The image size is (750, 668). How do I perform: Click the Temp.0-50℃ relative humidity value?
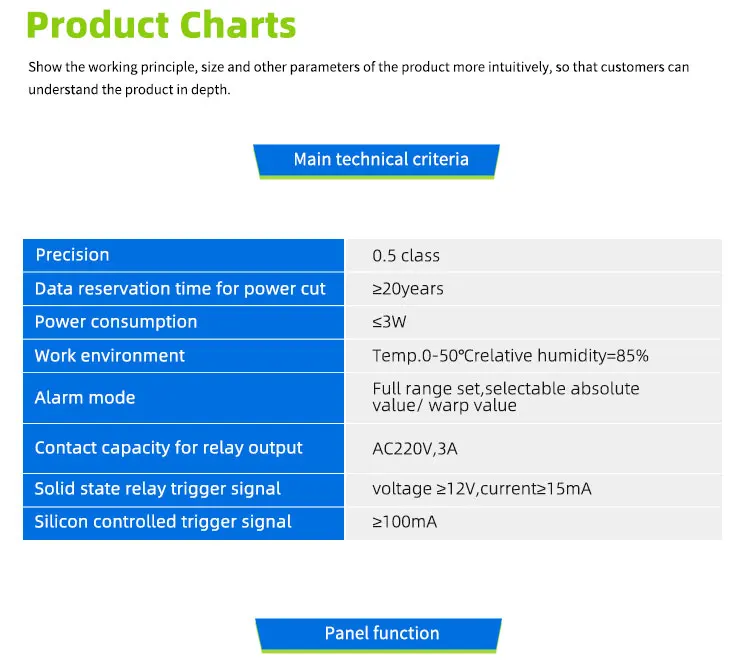(x=510, y=356)
